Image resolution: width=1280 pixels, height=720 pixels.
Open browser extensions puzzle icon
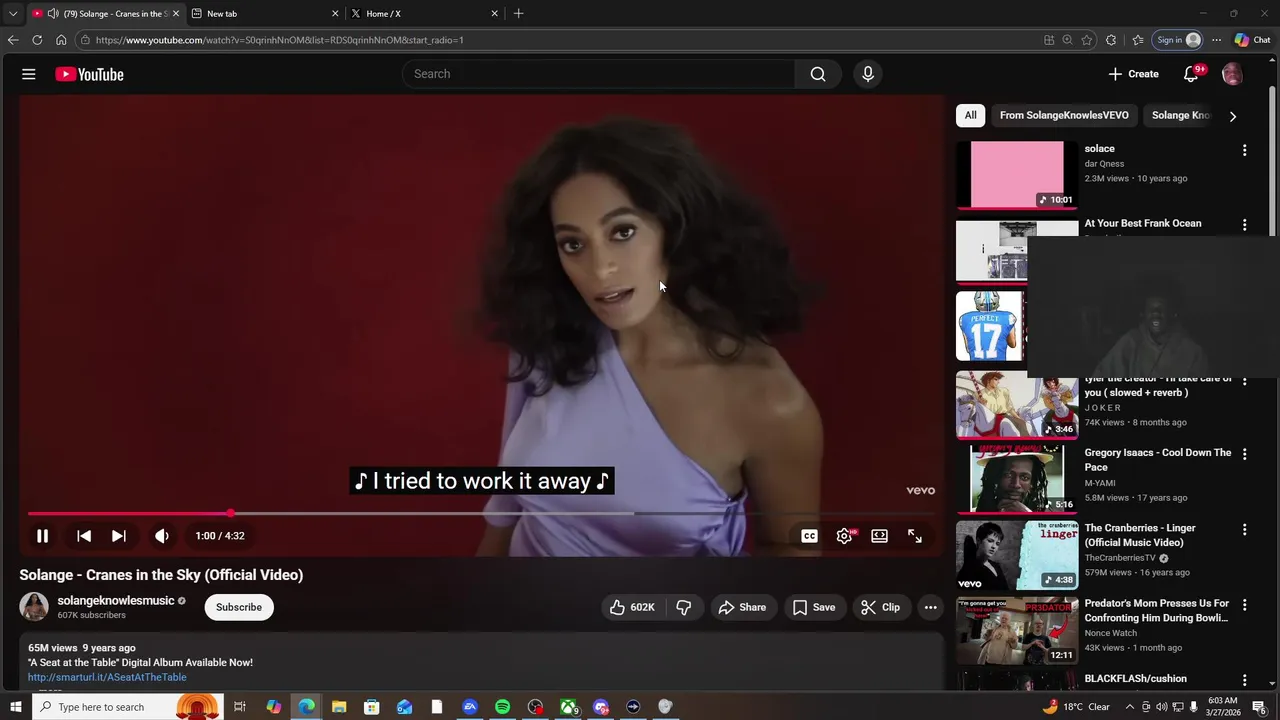[x=1111, y=40]
